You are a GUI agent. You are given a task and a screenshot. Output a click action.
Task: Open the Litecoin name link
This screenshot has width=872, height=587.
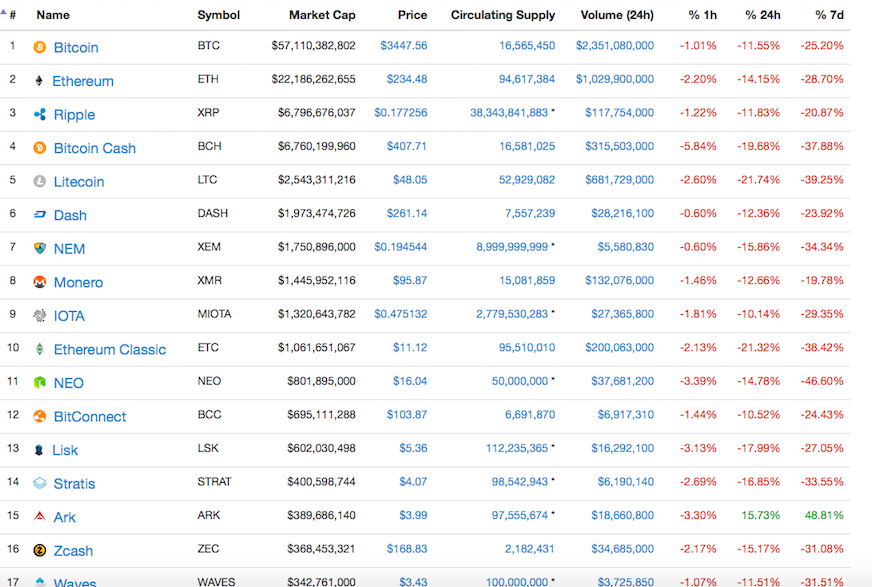click(79, 182)
